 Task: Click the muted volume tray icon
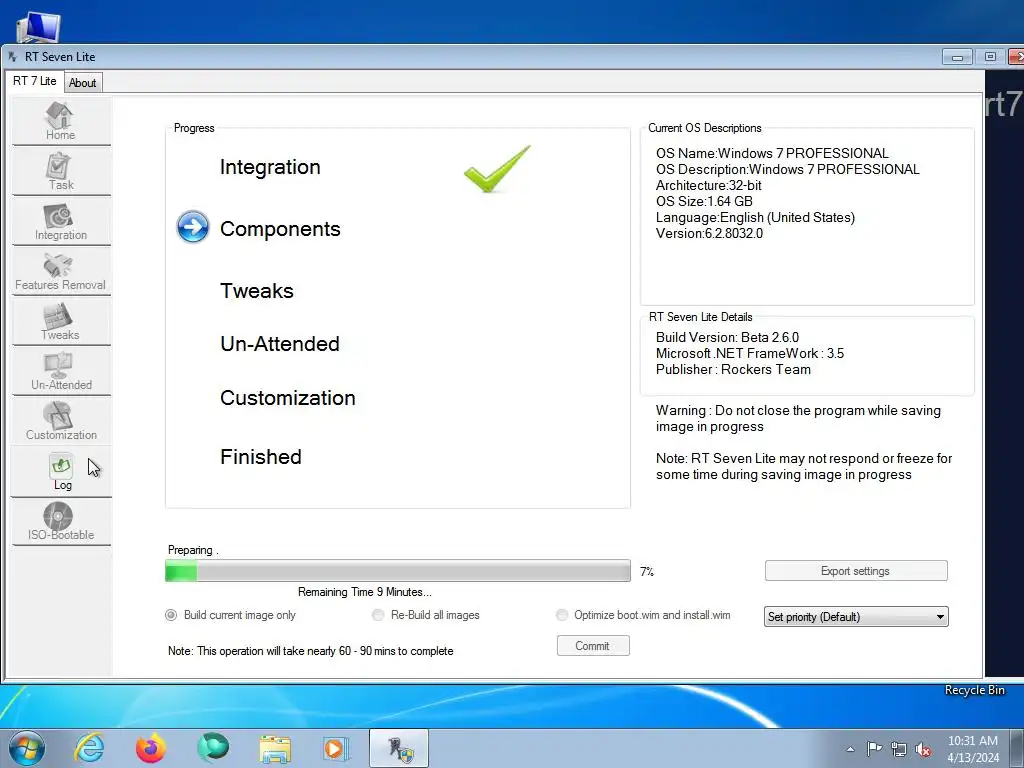click(923, 749)
